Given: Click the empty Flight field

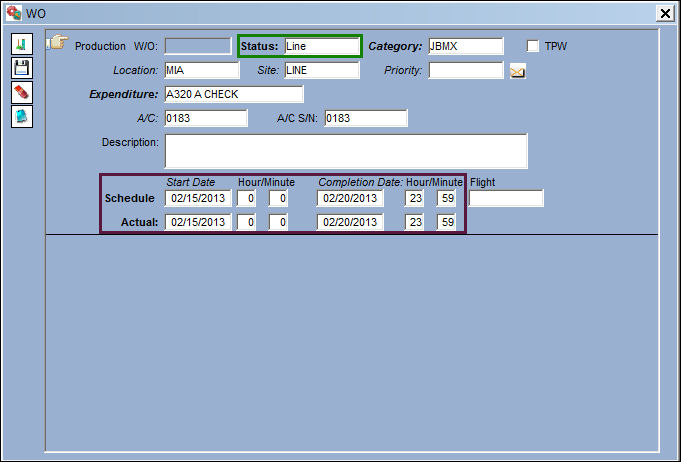Looking at the screenshot, I should click(506, 198).
